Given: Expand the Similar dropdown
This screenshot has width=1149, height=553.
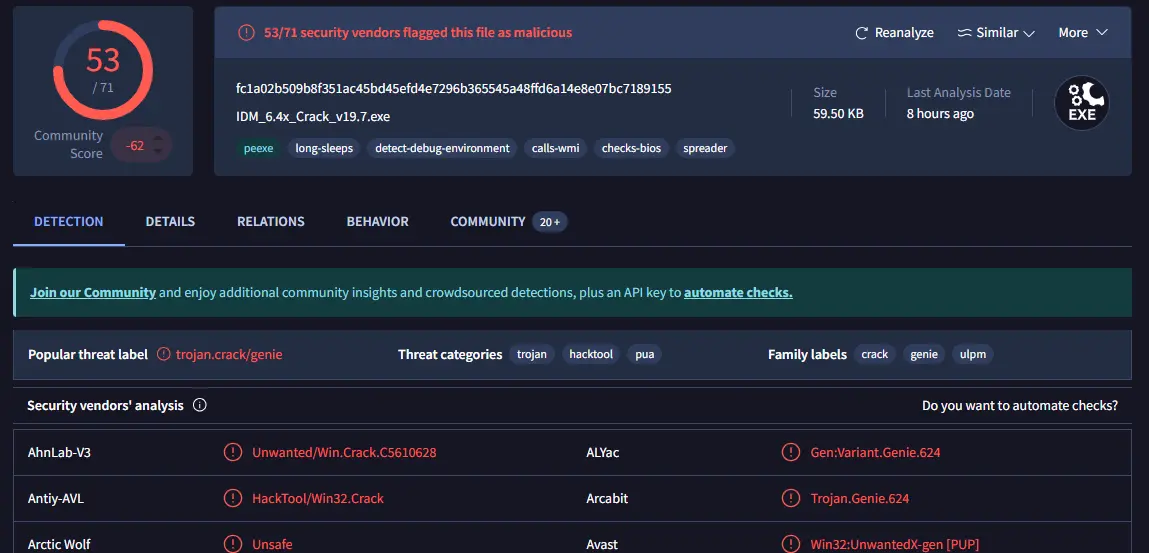Looking at the screenshot, I should click(995, 33).
